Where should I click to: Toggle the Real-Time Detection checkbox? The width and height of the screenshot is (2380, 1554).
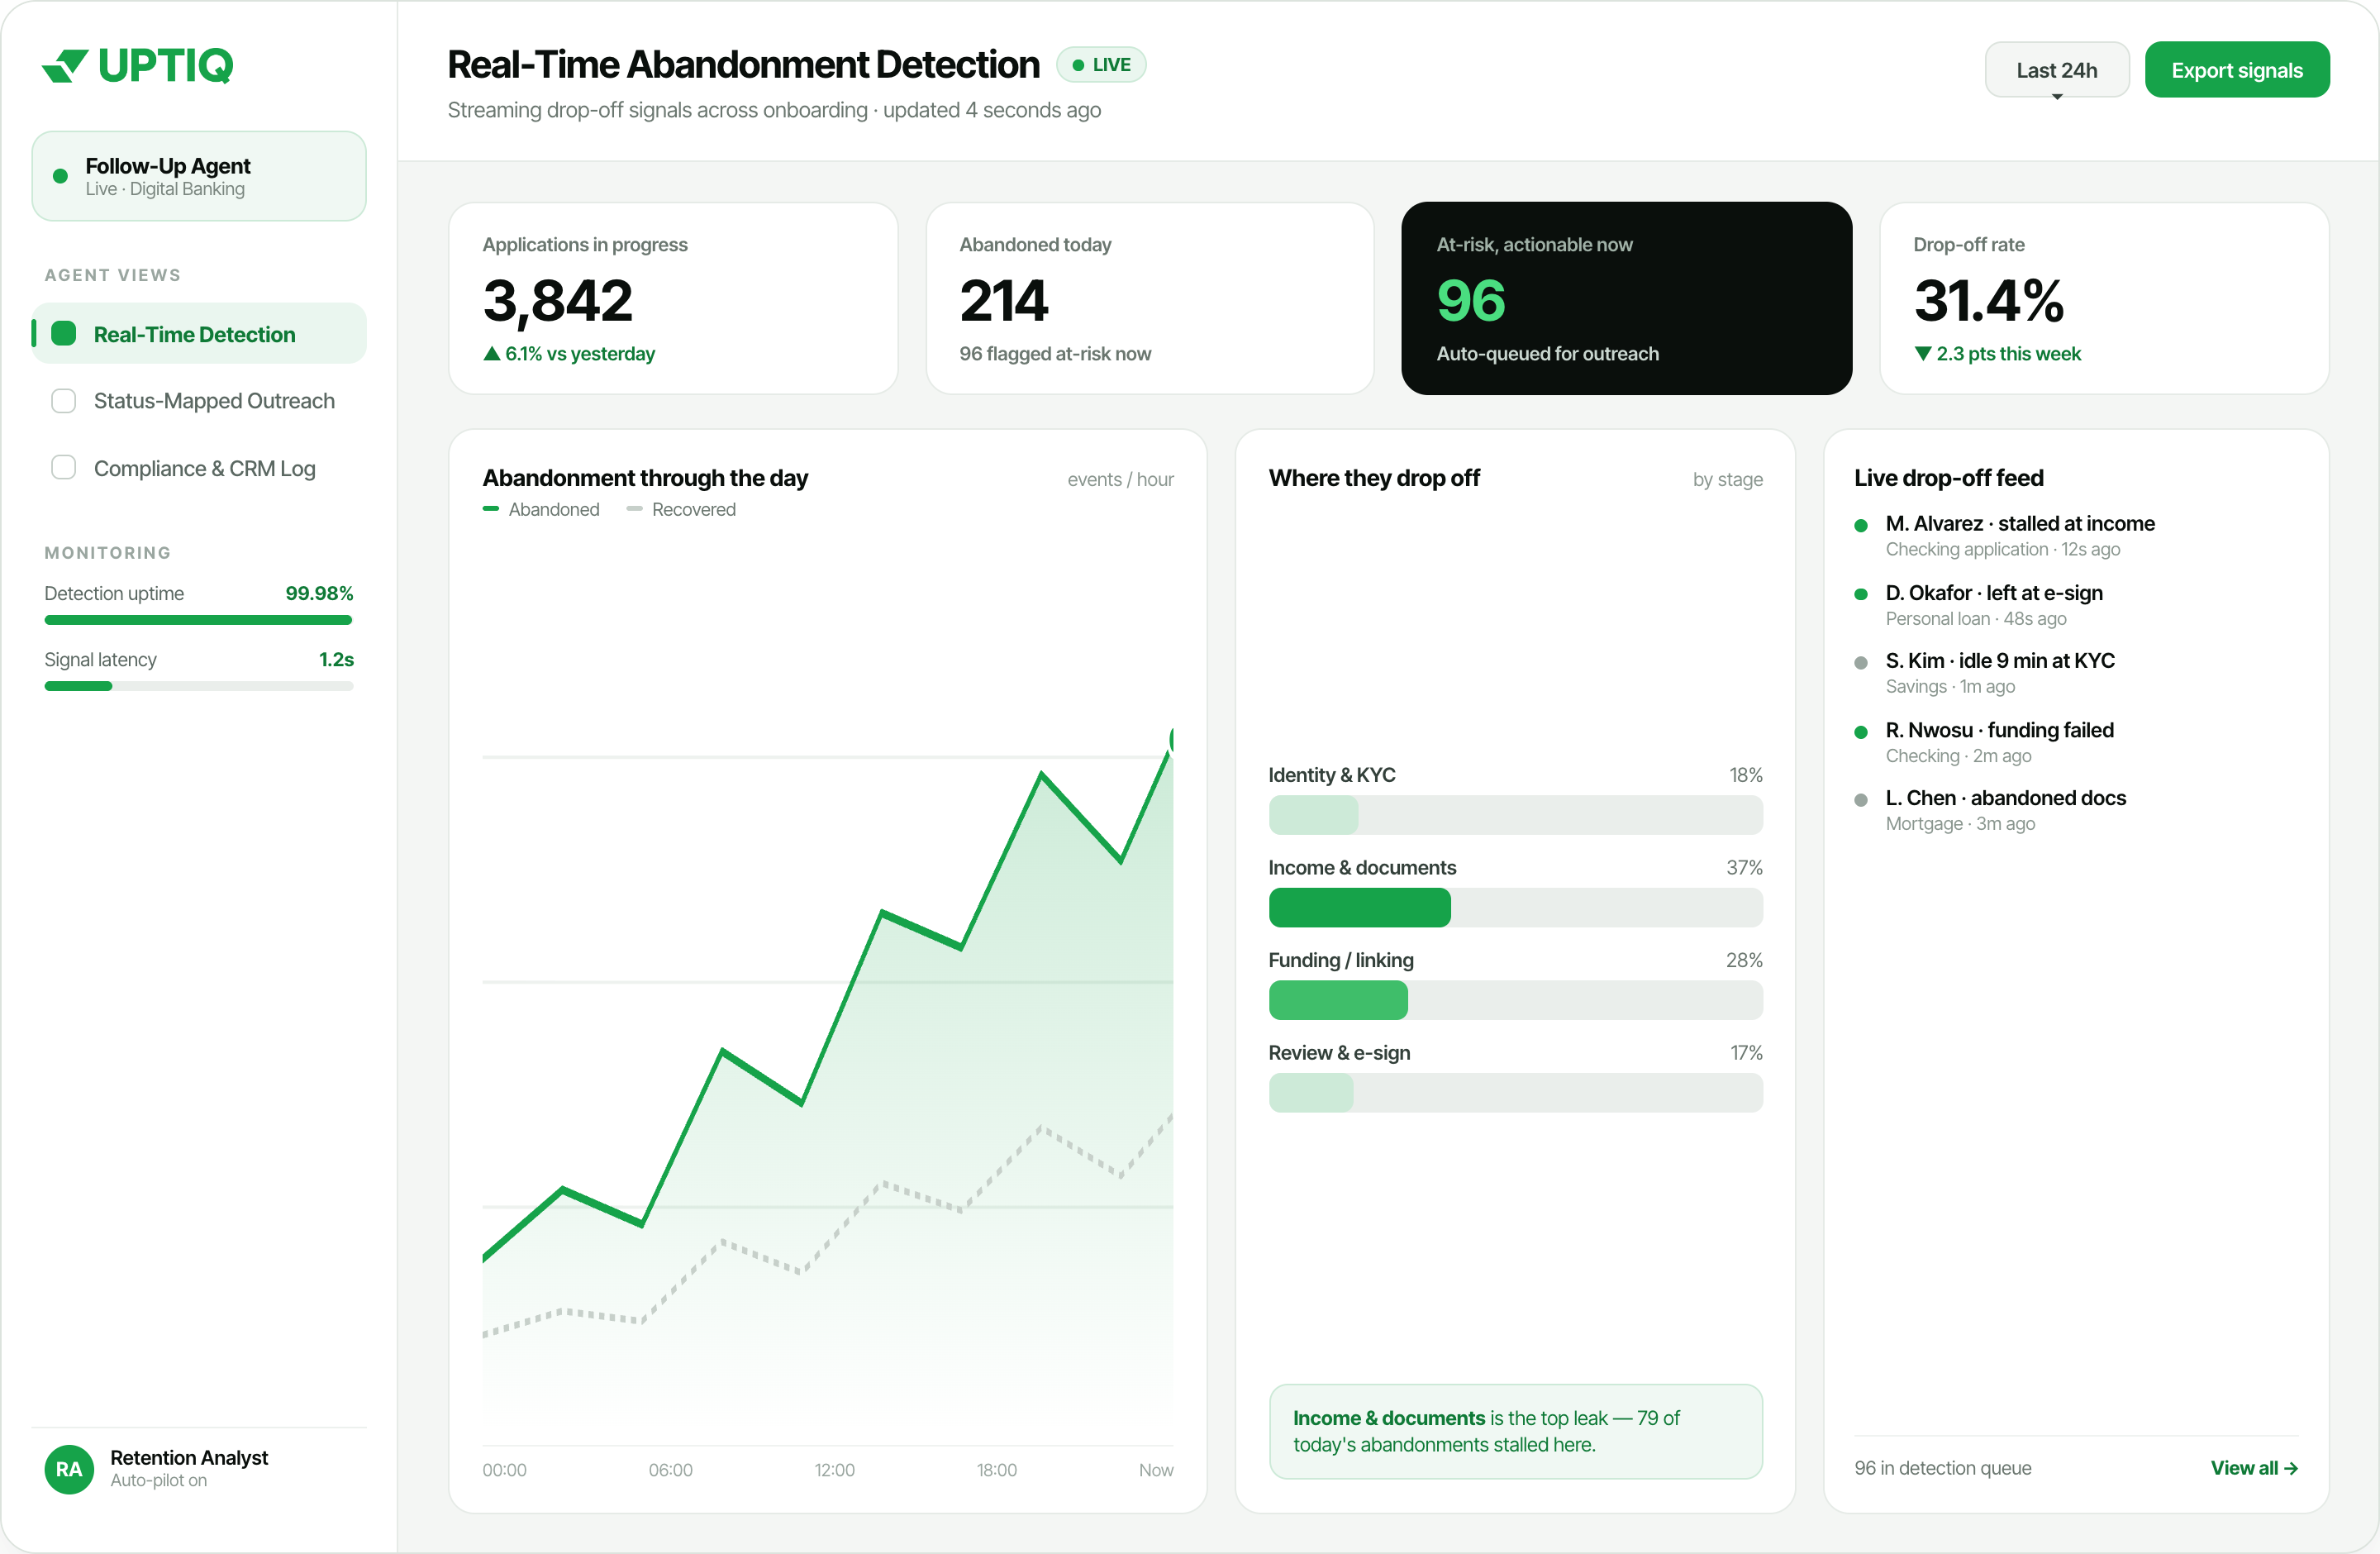[x=63, y=334]
